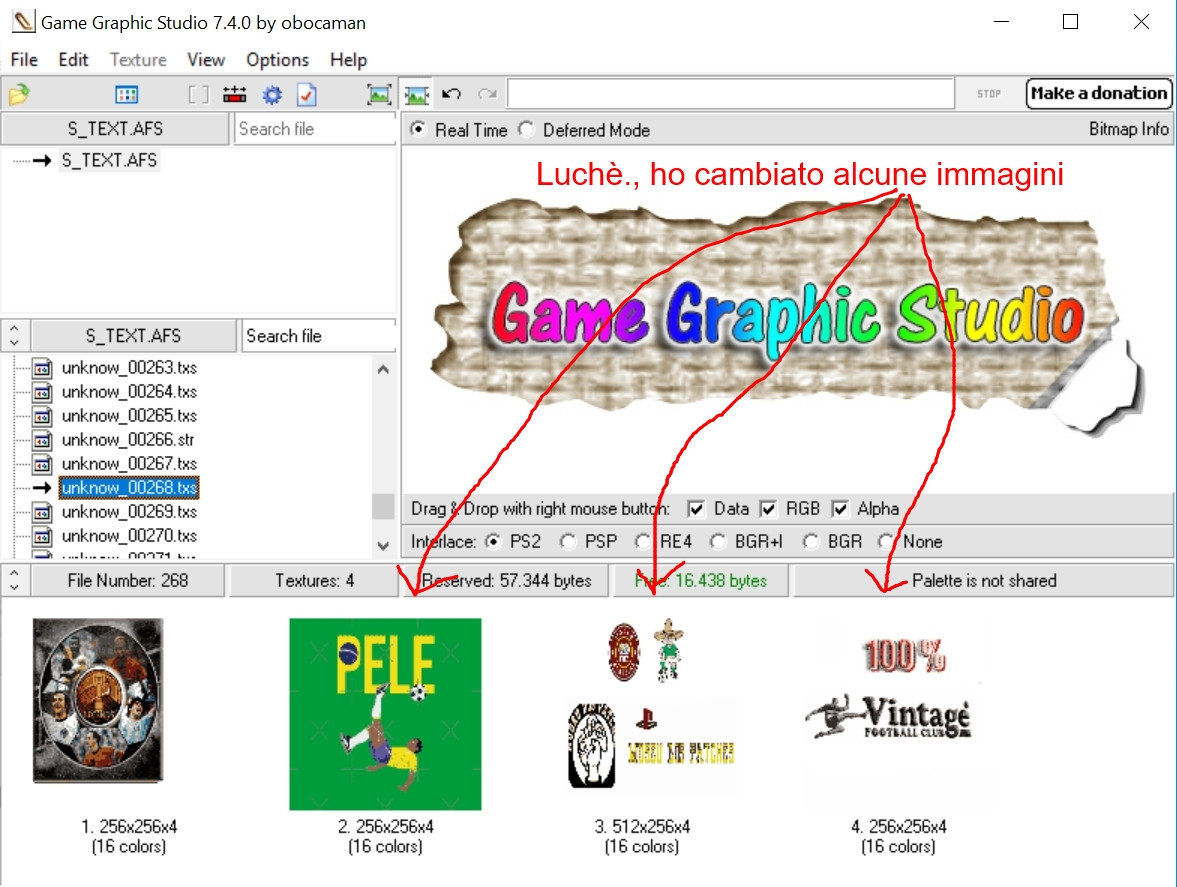Image resolution: width=1177 pixels, height=887 pixels.
Task: Click Free: 16.438 bytes status cell
Action: 700,580
